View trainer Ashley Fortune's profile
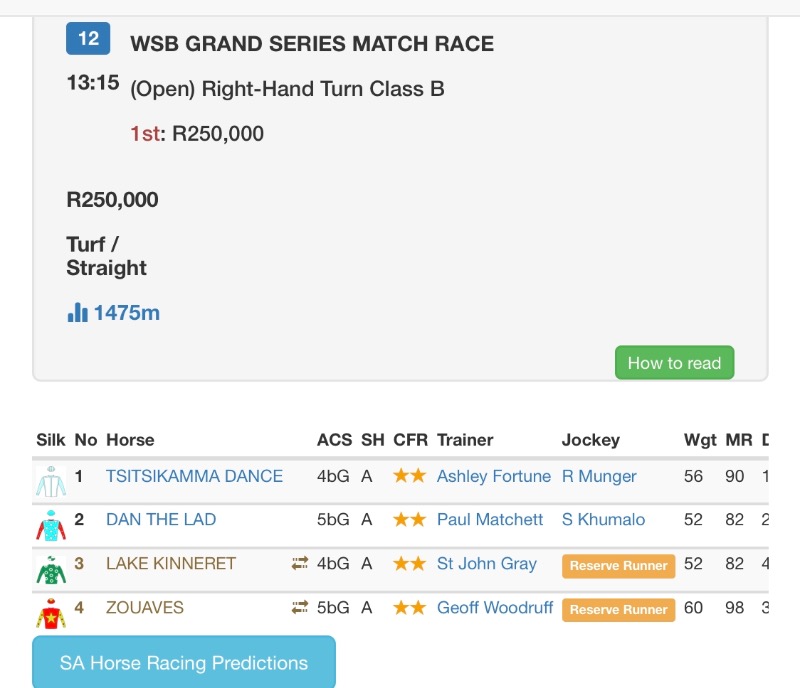This screenshot has height=688, width=800. pyautogui.click(x=493, y=476)
